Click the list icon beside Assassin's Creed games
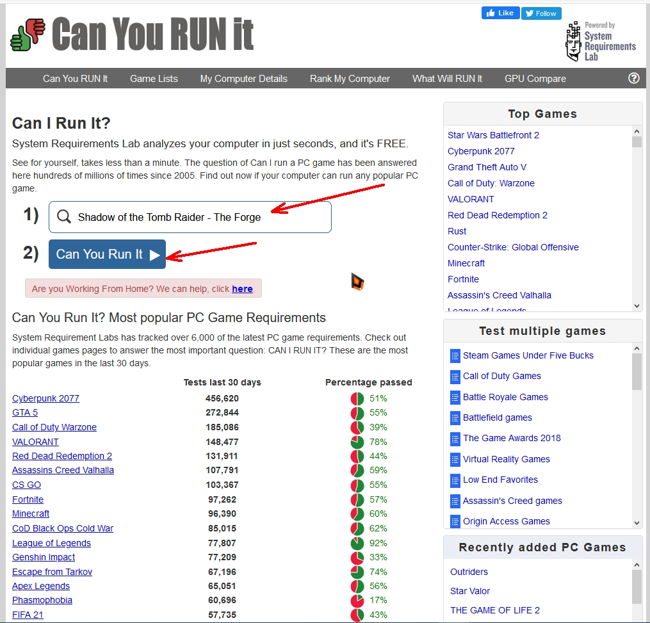Image resolution: width=650 pixels, height=623 pixels. [x=455, y=501]
